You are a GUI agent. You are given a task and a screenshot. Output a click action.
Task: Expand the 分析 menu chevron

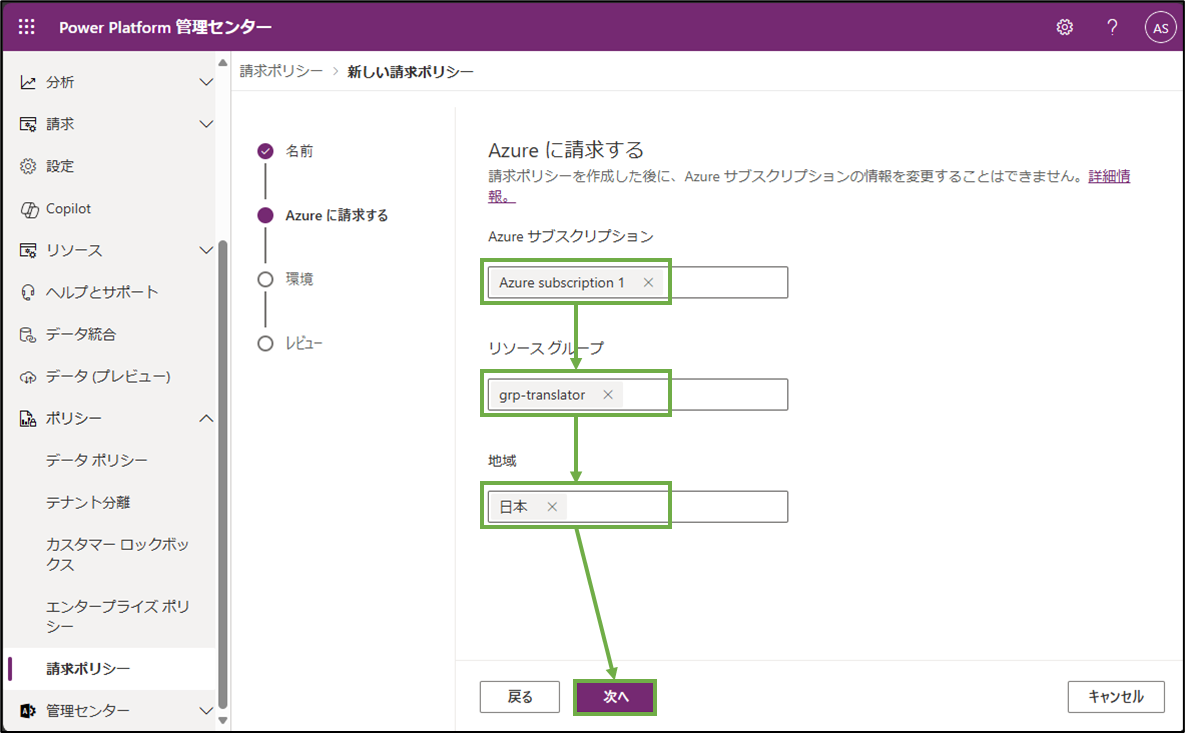(x=206, y=82)
